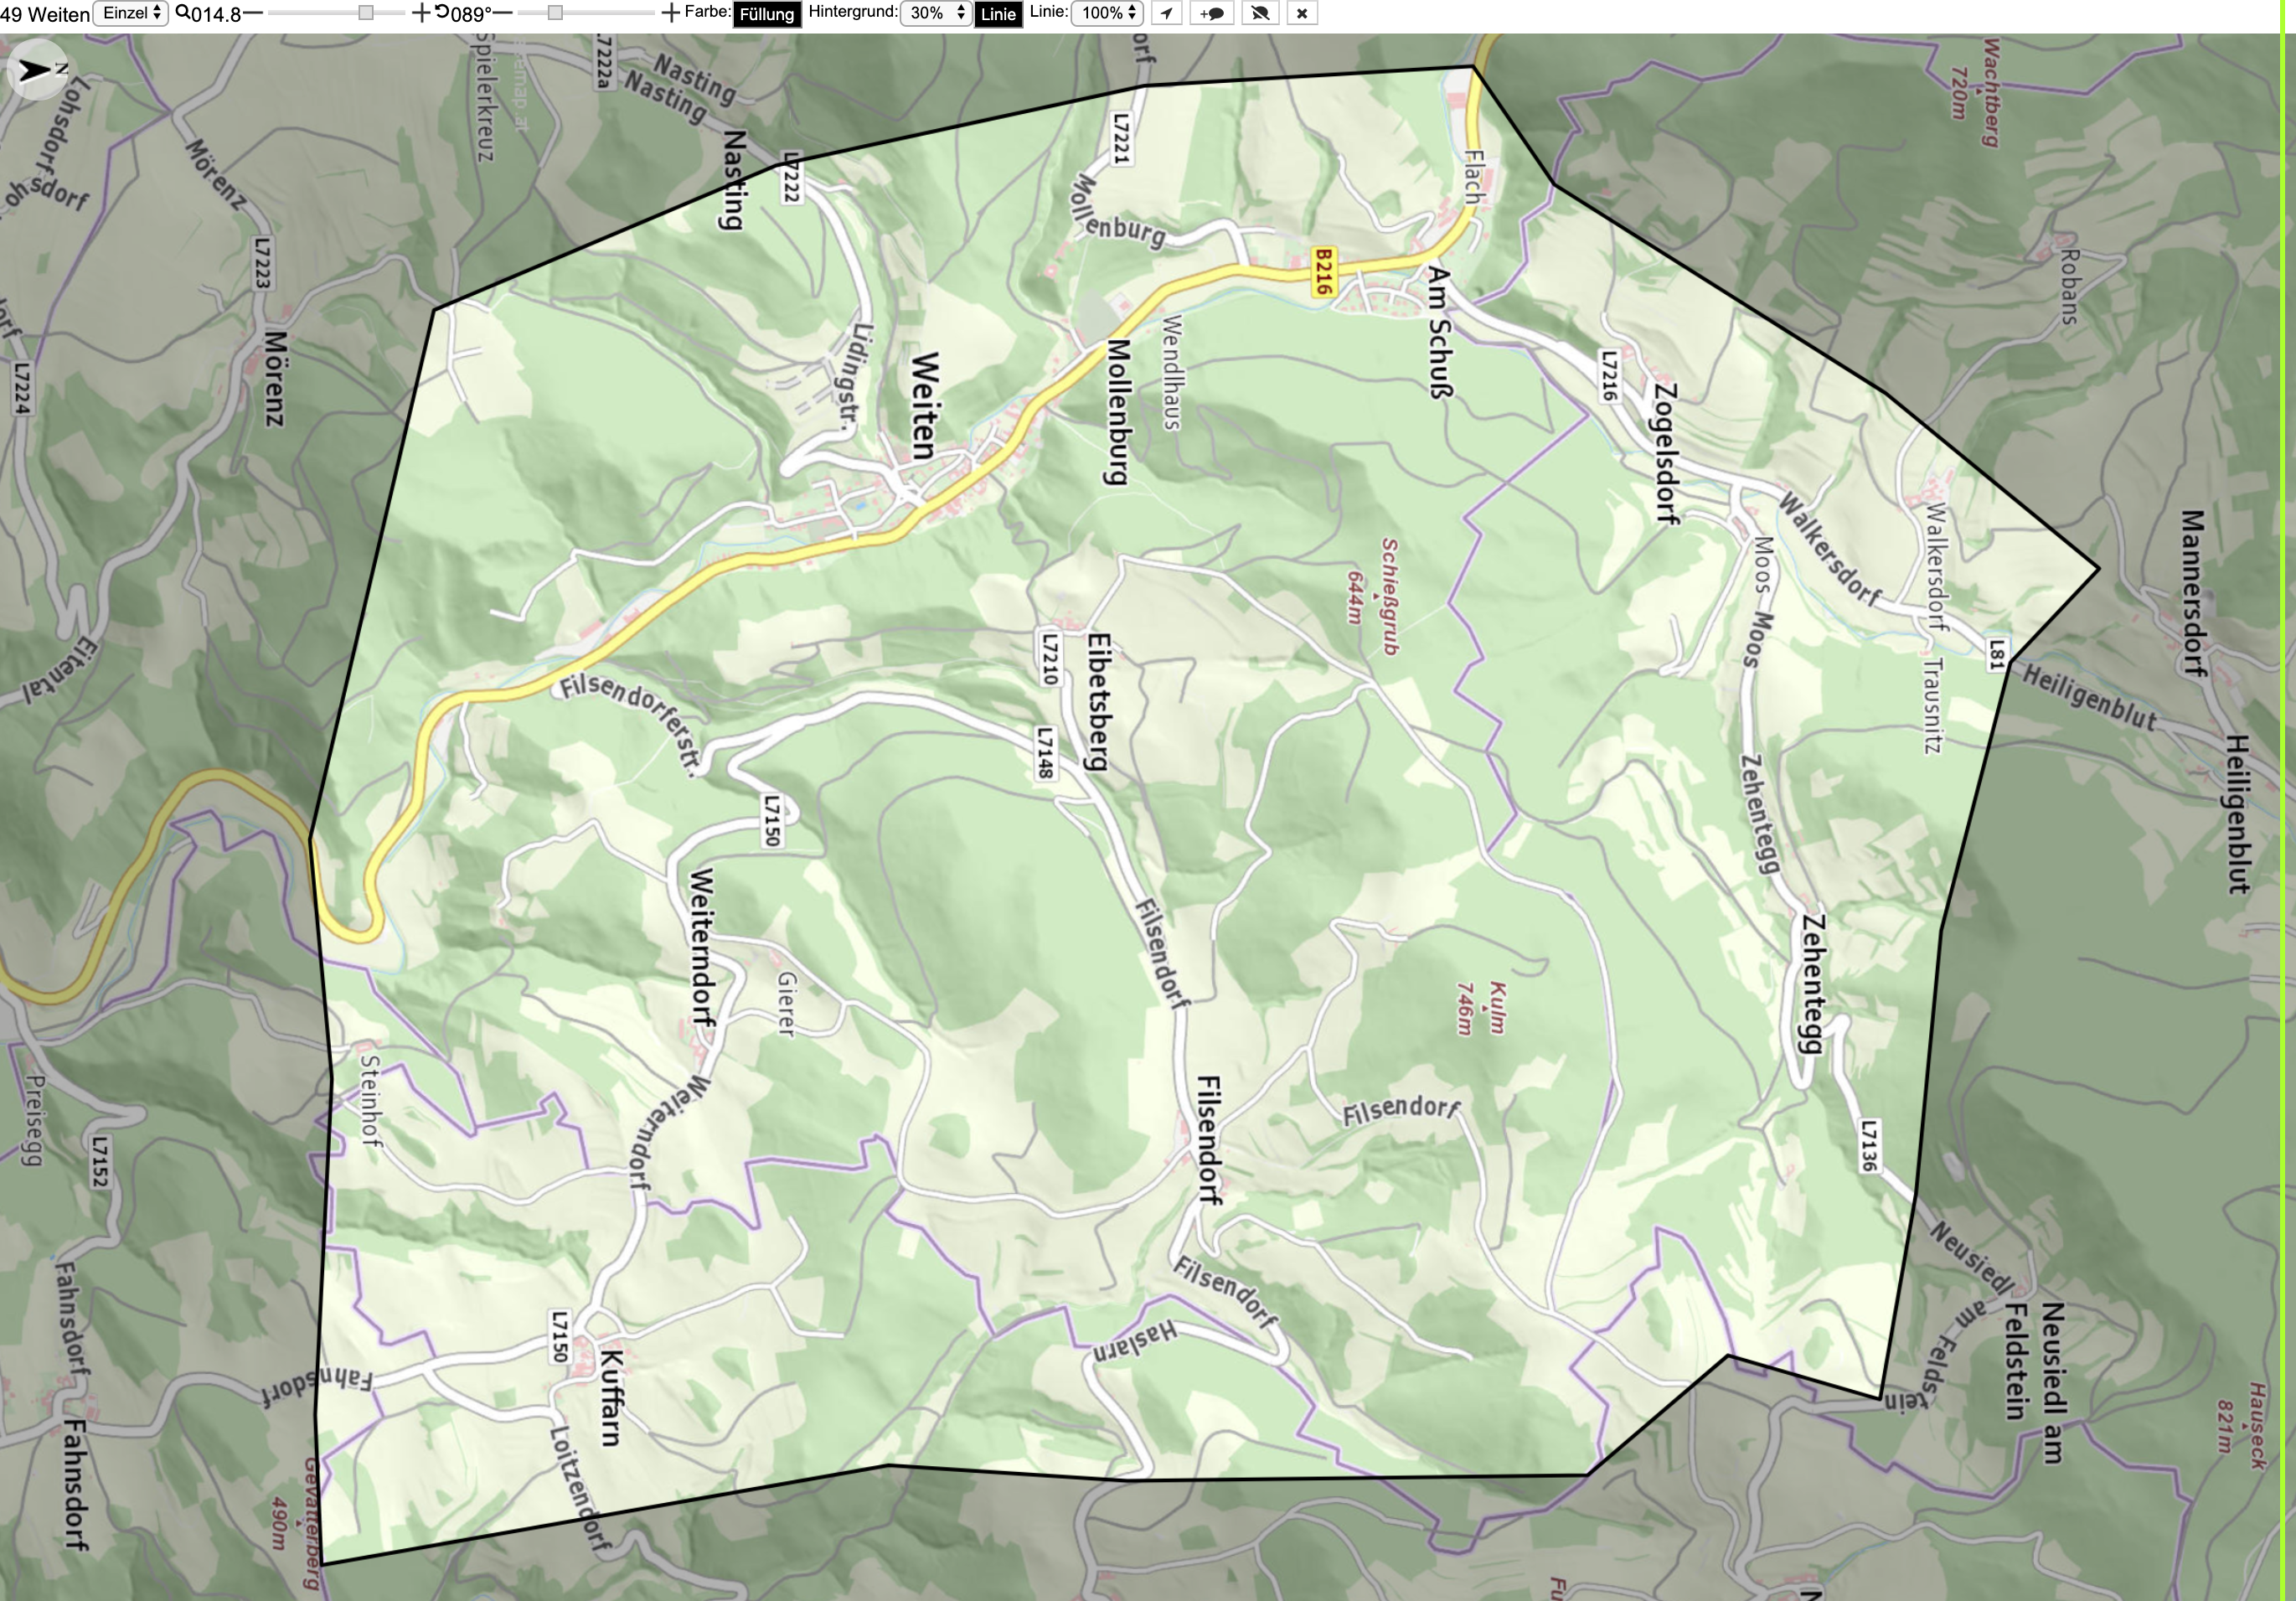Click the X close toolbar button
This screenshot has height=1601, width=2296.
[x=1302, y=13]
